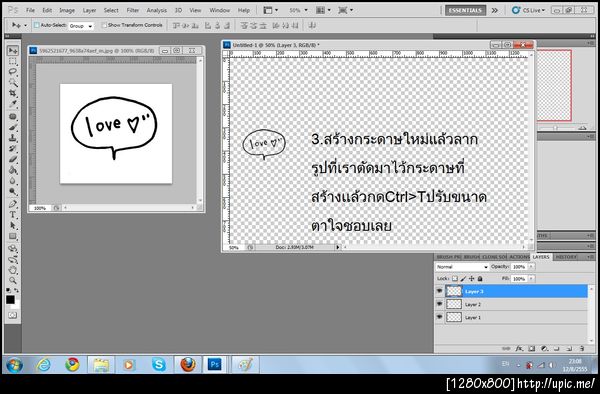This screenshot has height=394, width=600.
Task: Click the Opacity 100% input field
Action: coord(520,267)
